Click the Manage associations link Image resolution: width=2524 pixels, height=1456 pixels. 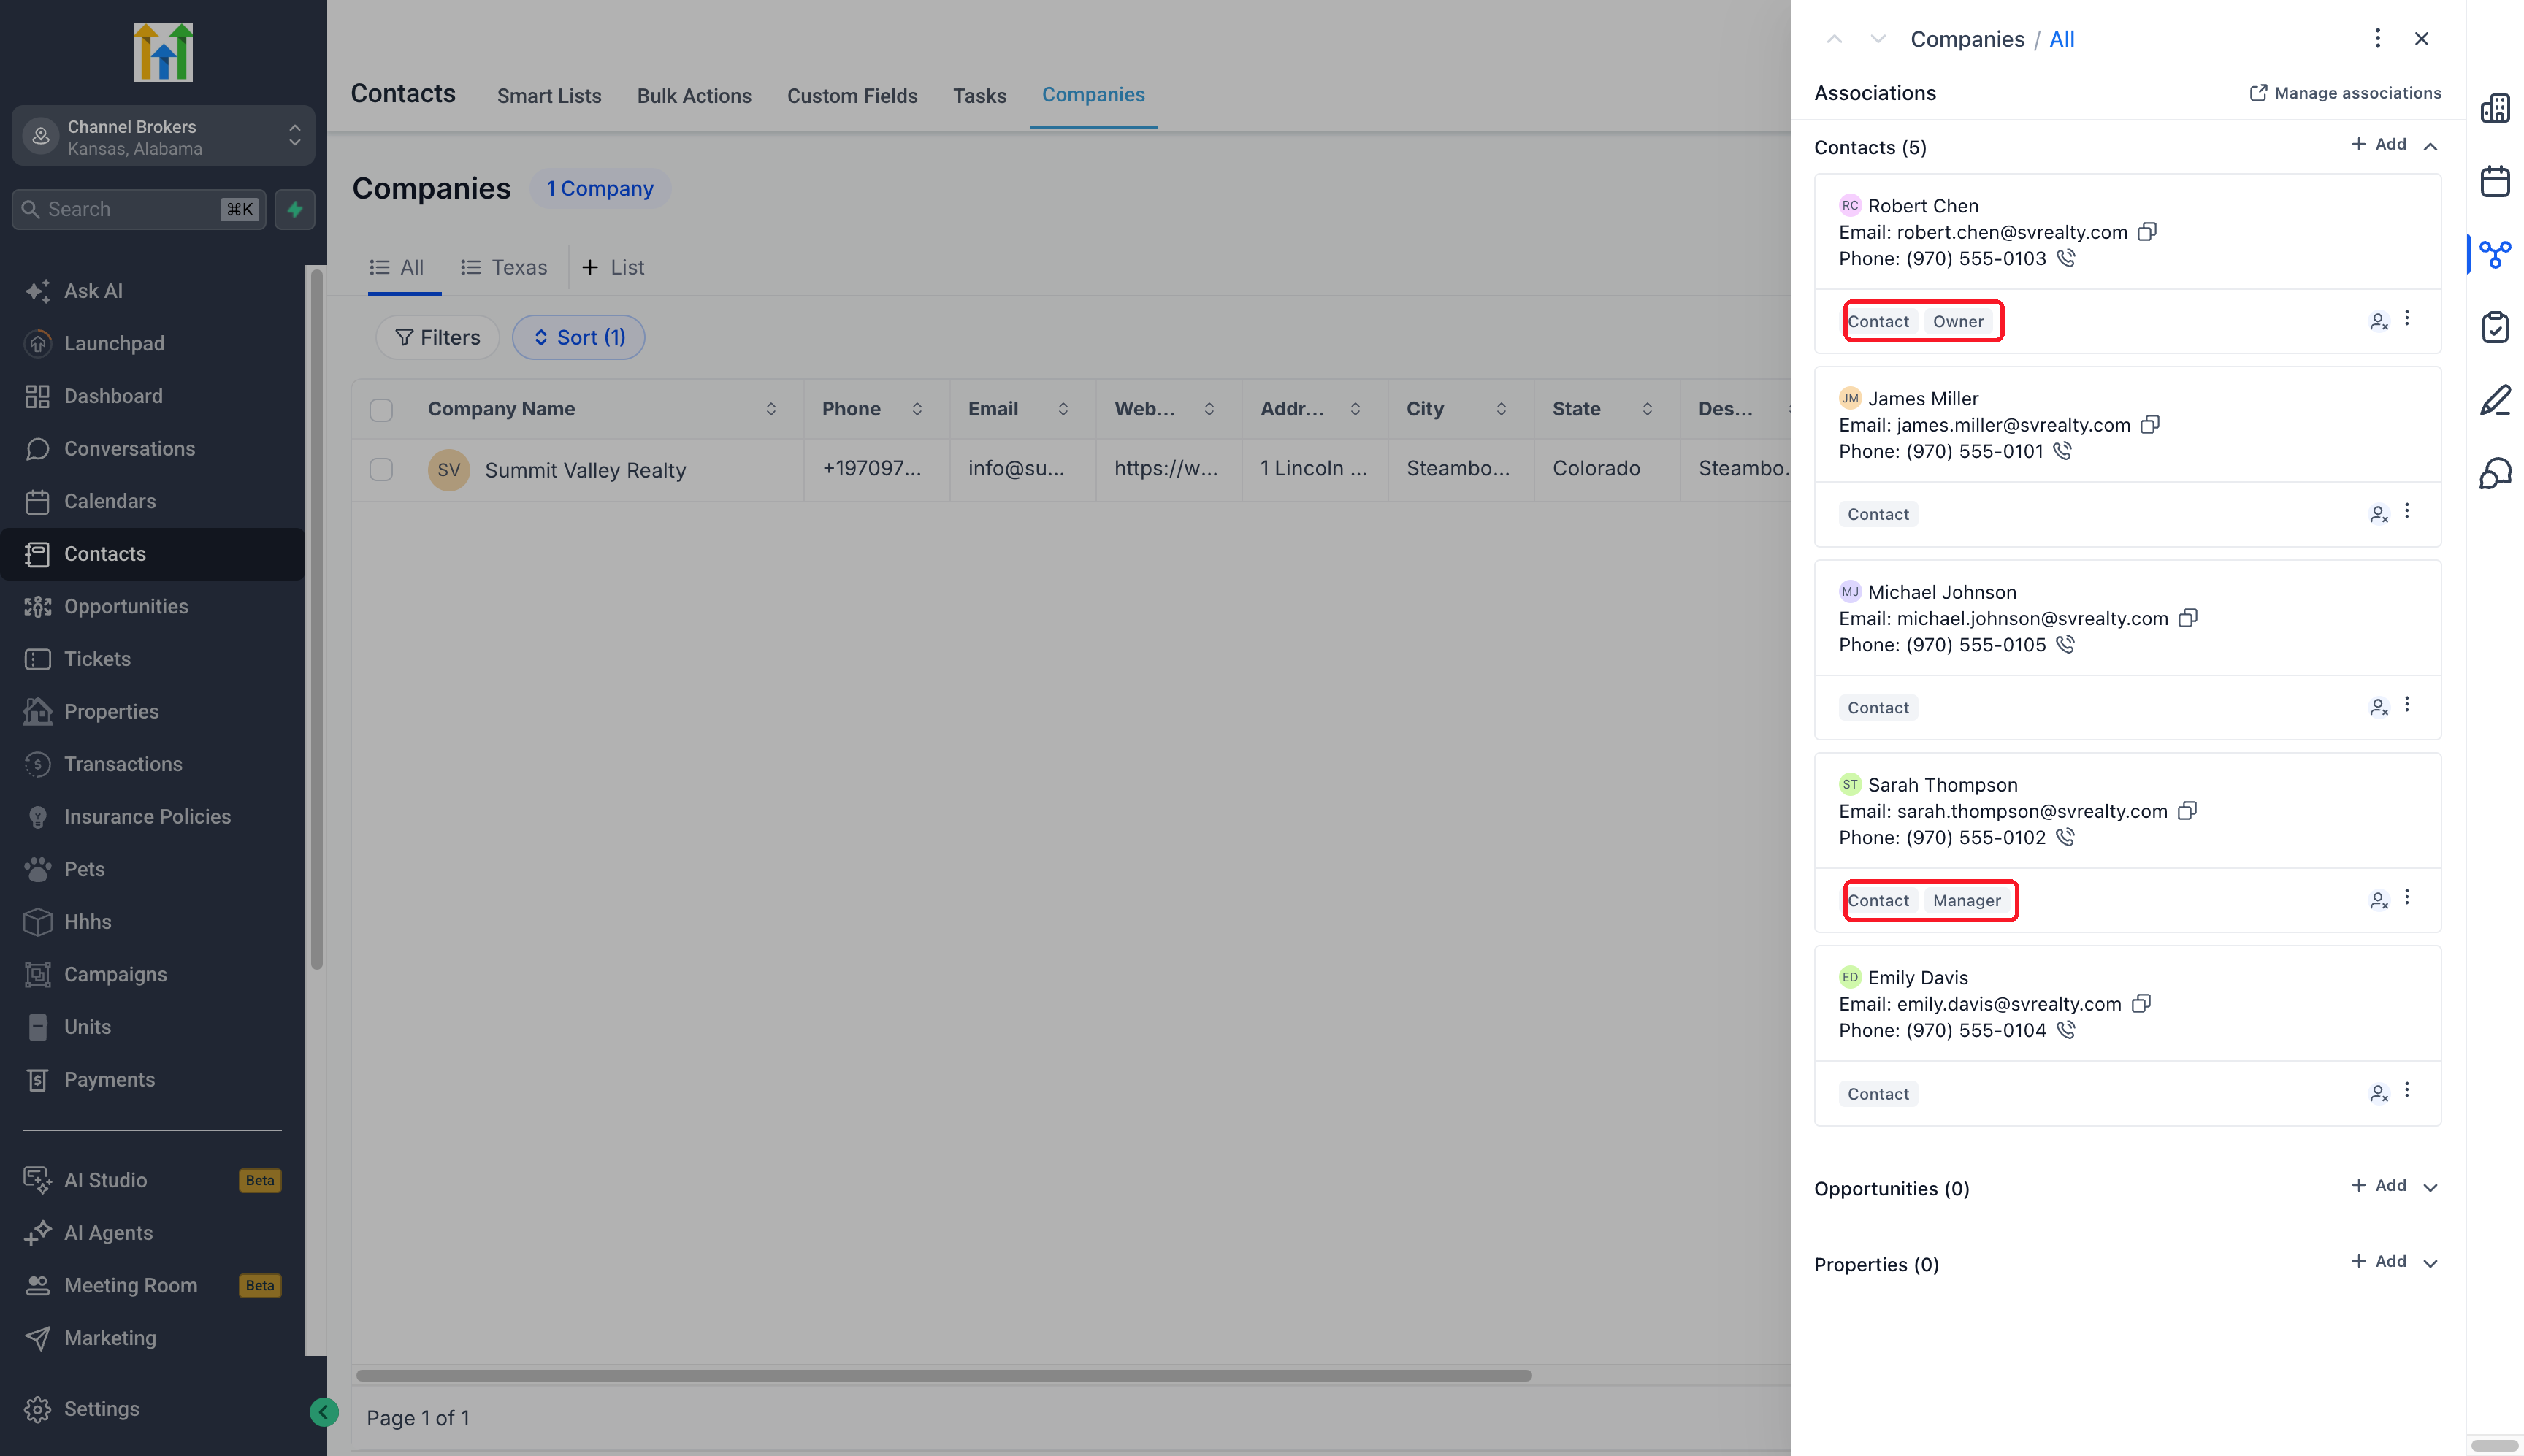point(2345,93)
